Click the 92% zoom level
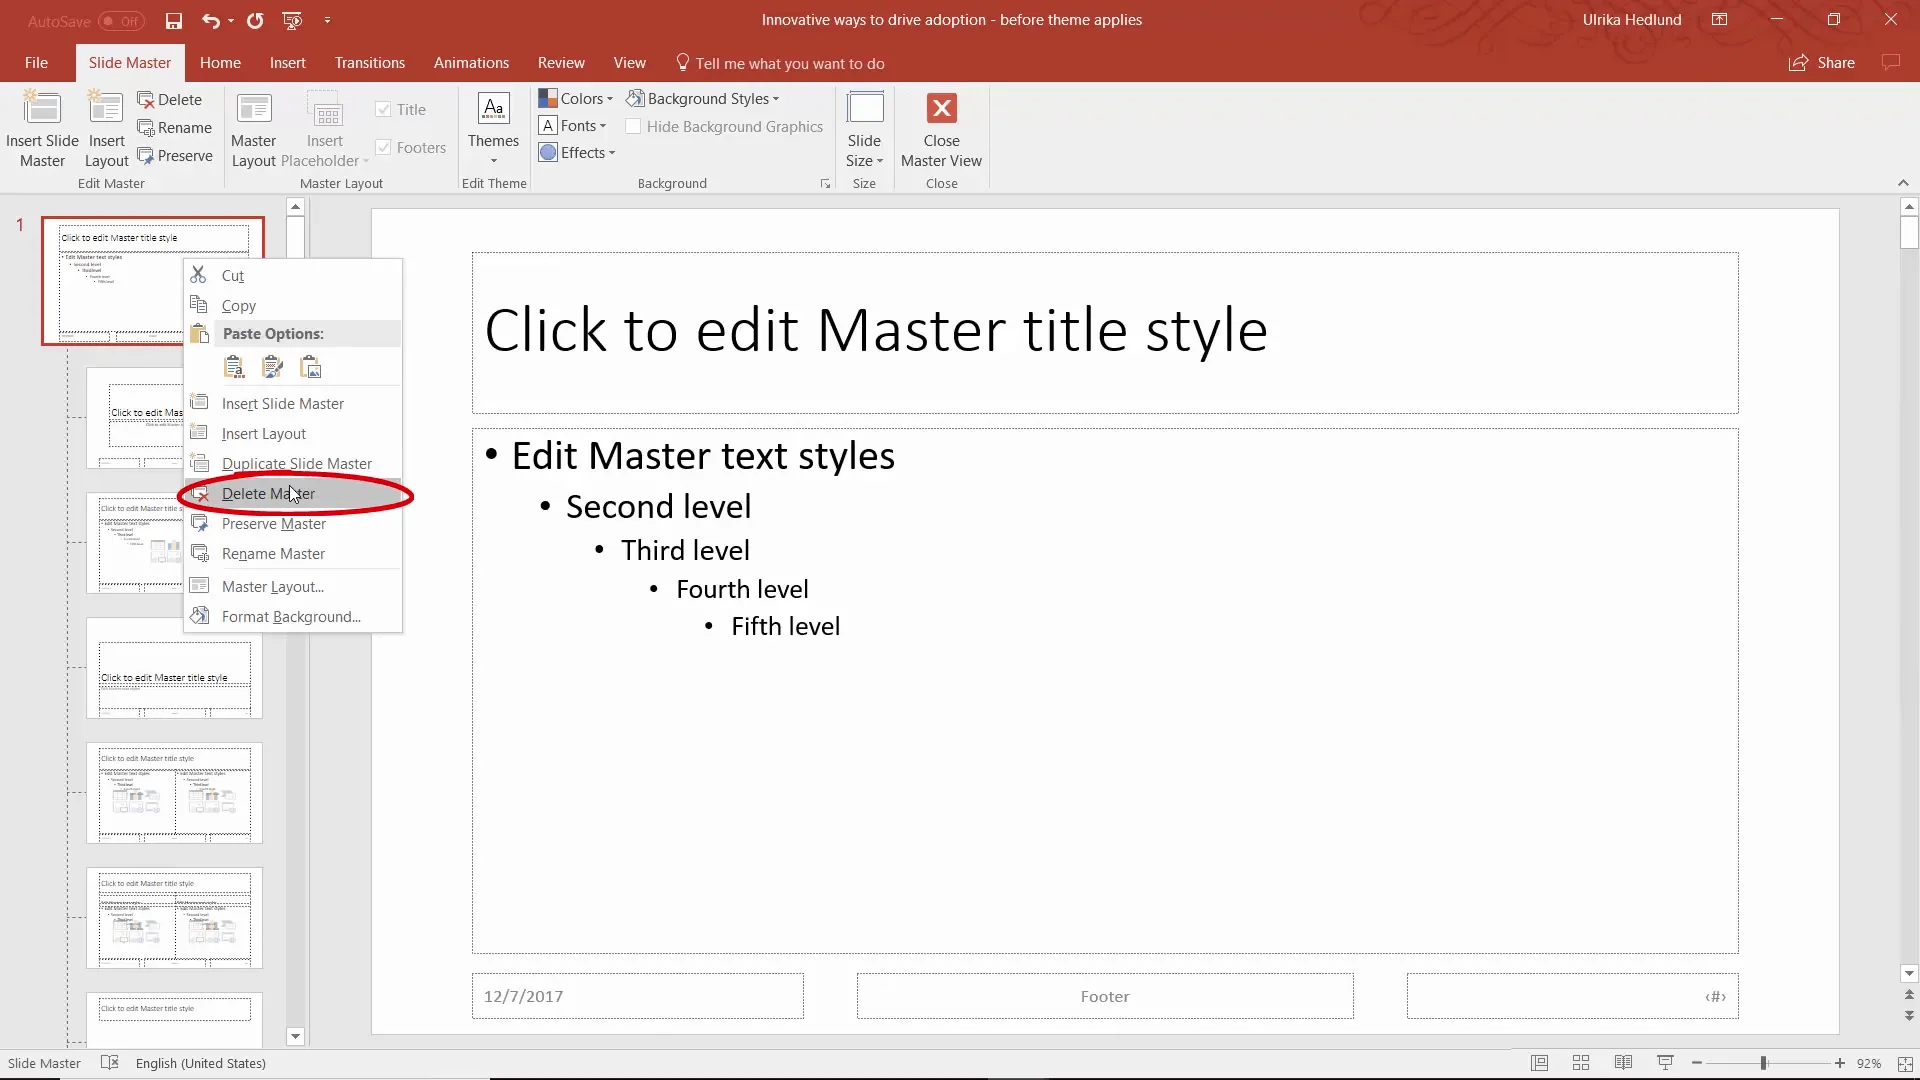 click(1868, 1063)
